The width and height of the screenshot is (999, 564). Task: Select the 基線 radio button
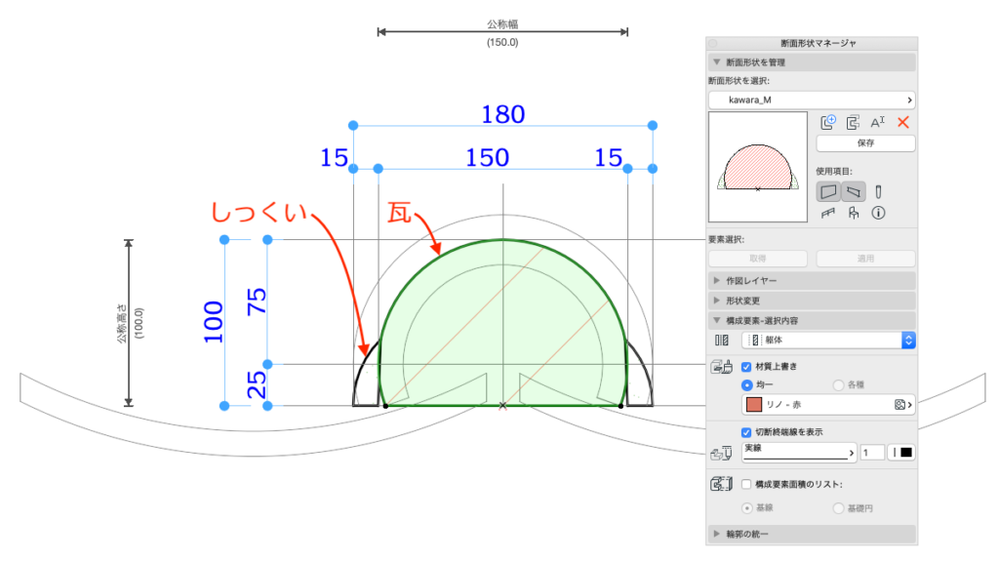(747, 508)
